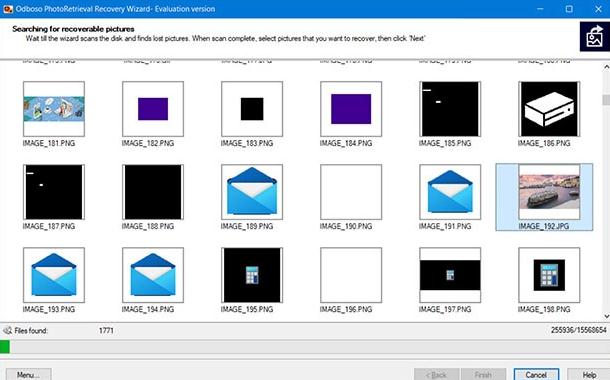Pick the IMAGE_181.PNG banner picture
Viewport: 610px width, 380px height.
coord(54,109)
